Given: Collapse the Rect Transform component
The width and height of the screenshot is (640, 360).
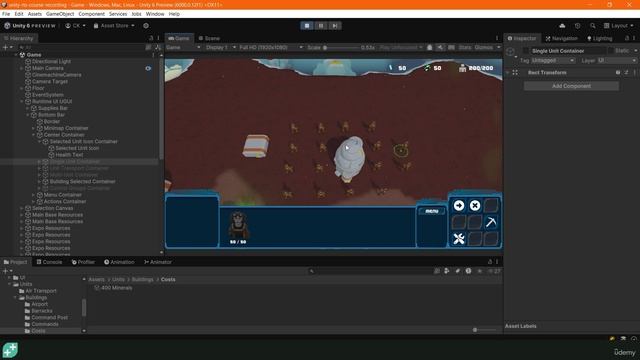Looking at the screenshot, I should click(x=508, y=73).
